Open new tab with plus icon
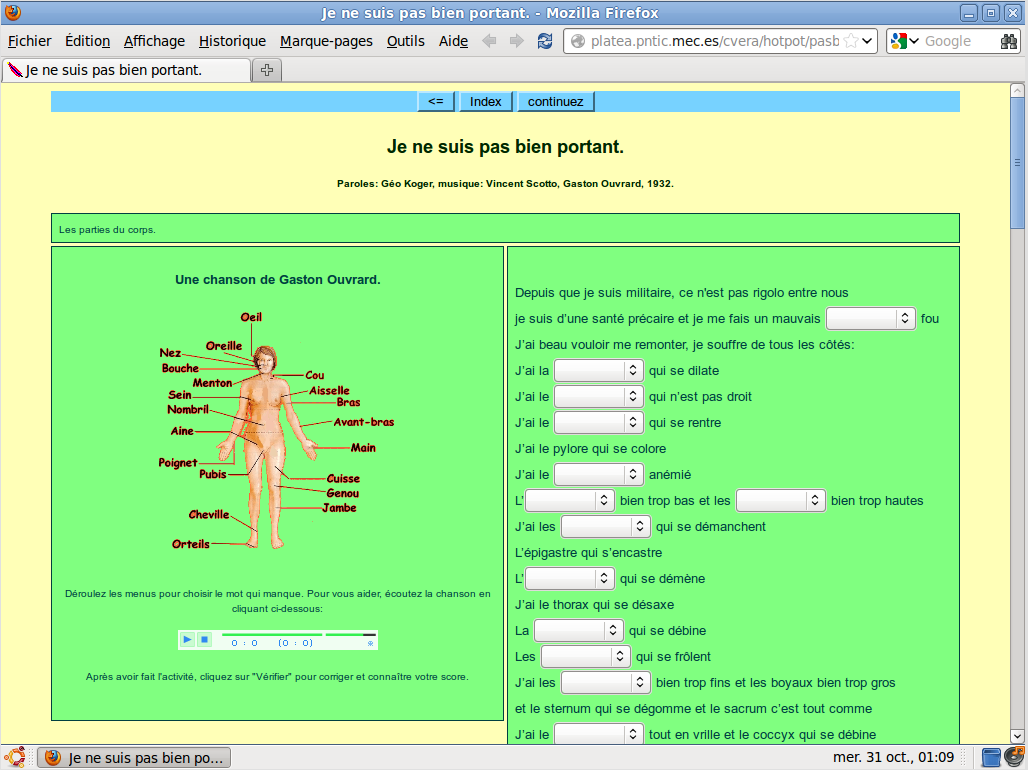This screenshot has width=1028, height=770. [267, 70]
